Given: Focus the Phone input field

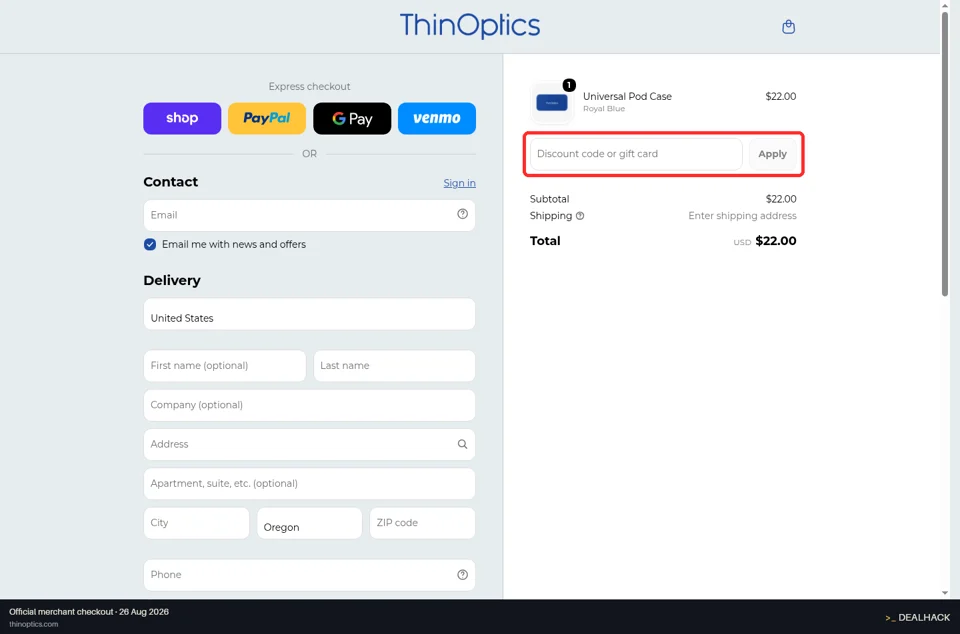Looking at the screenshot, I should (309, 575).
